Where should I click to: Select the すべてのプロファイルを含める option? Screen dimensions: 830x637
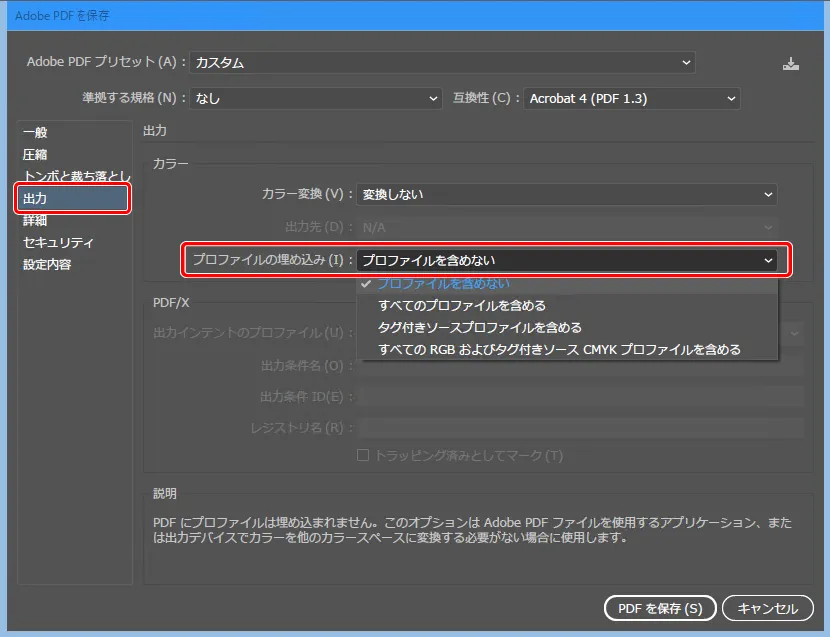tap(461, 305)
